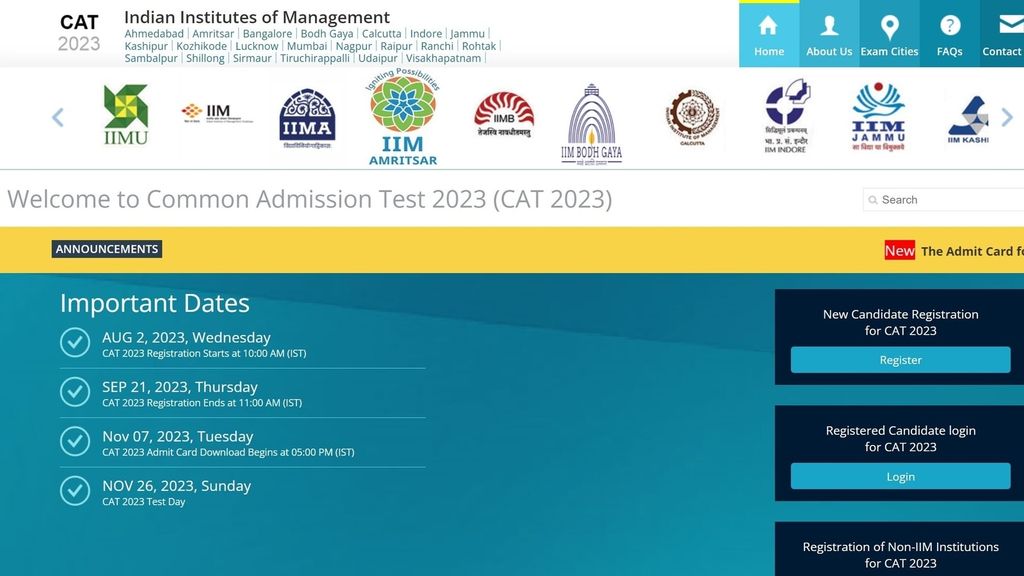The image size is (1024, 576).
Task: Open the Mumbai institute link
Action: tap(307, 46)
